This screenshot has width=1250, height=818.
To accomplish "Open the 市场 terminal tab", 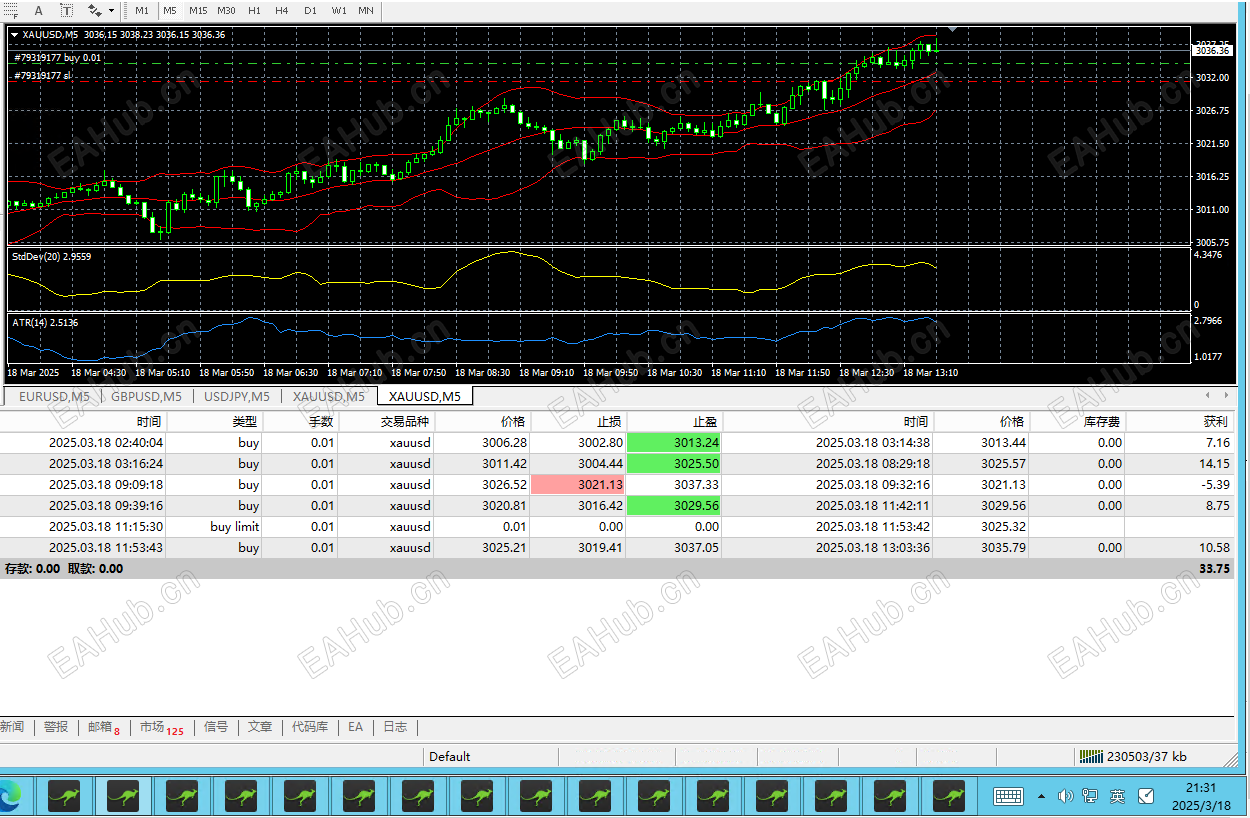I will pyautogui.click(x=161, y=727).
